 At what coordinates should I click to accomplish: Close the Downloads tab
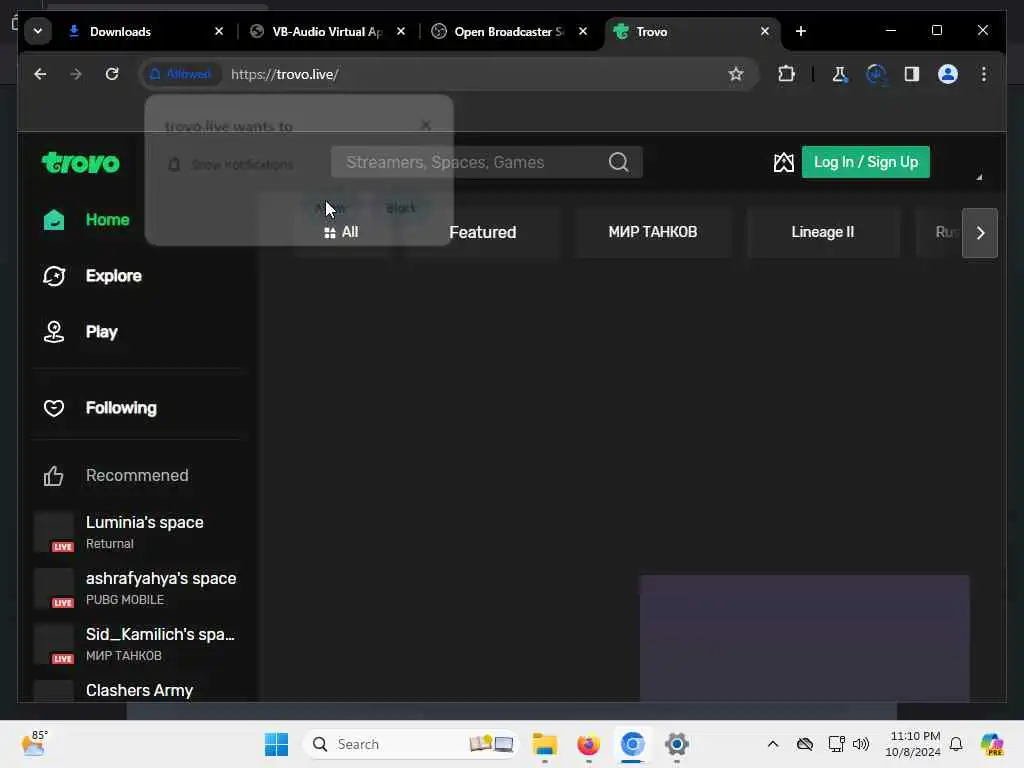[x=219, y=31]
